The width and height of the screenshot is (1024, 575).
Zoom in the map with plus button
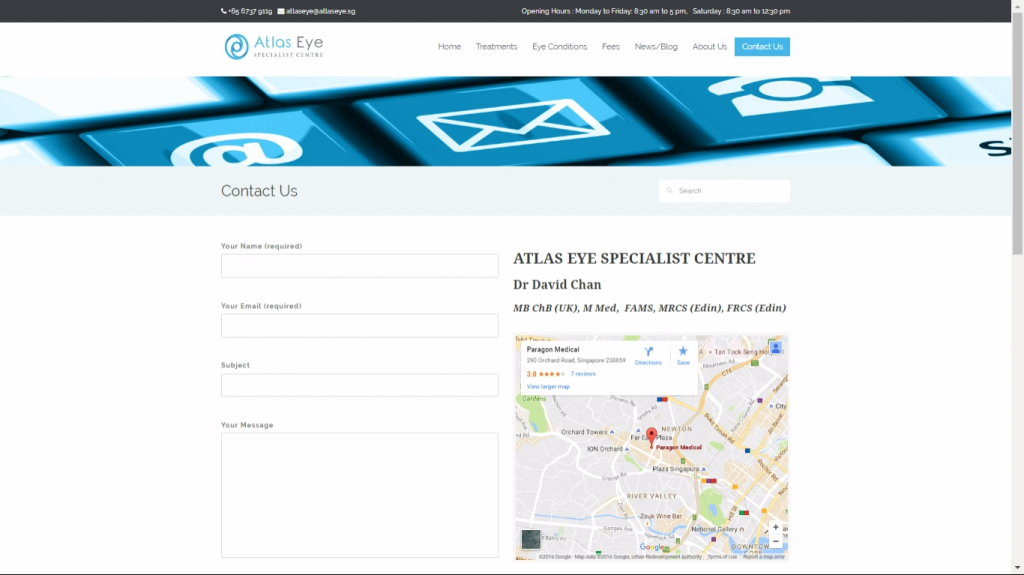point(775,527)
